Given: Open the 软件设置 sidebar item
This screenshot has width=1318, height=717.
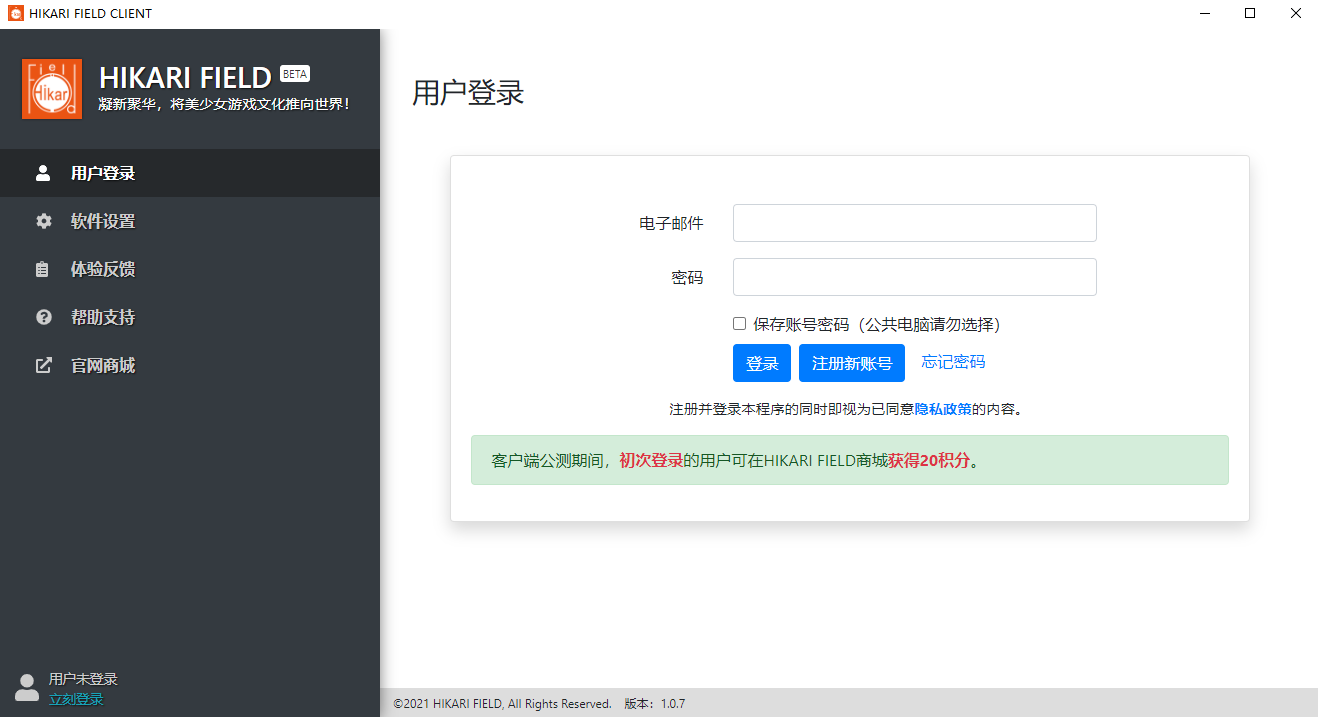Looking at the screenshot, I should 190,221.
